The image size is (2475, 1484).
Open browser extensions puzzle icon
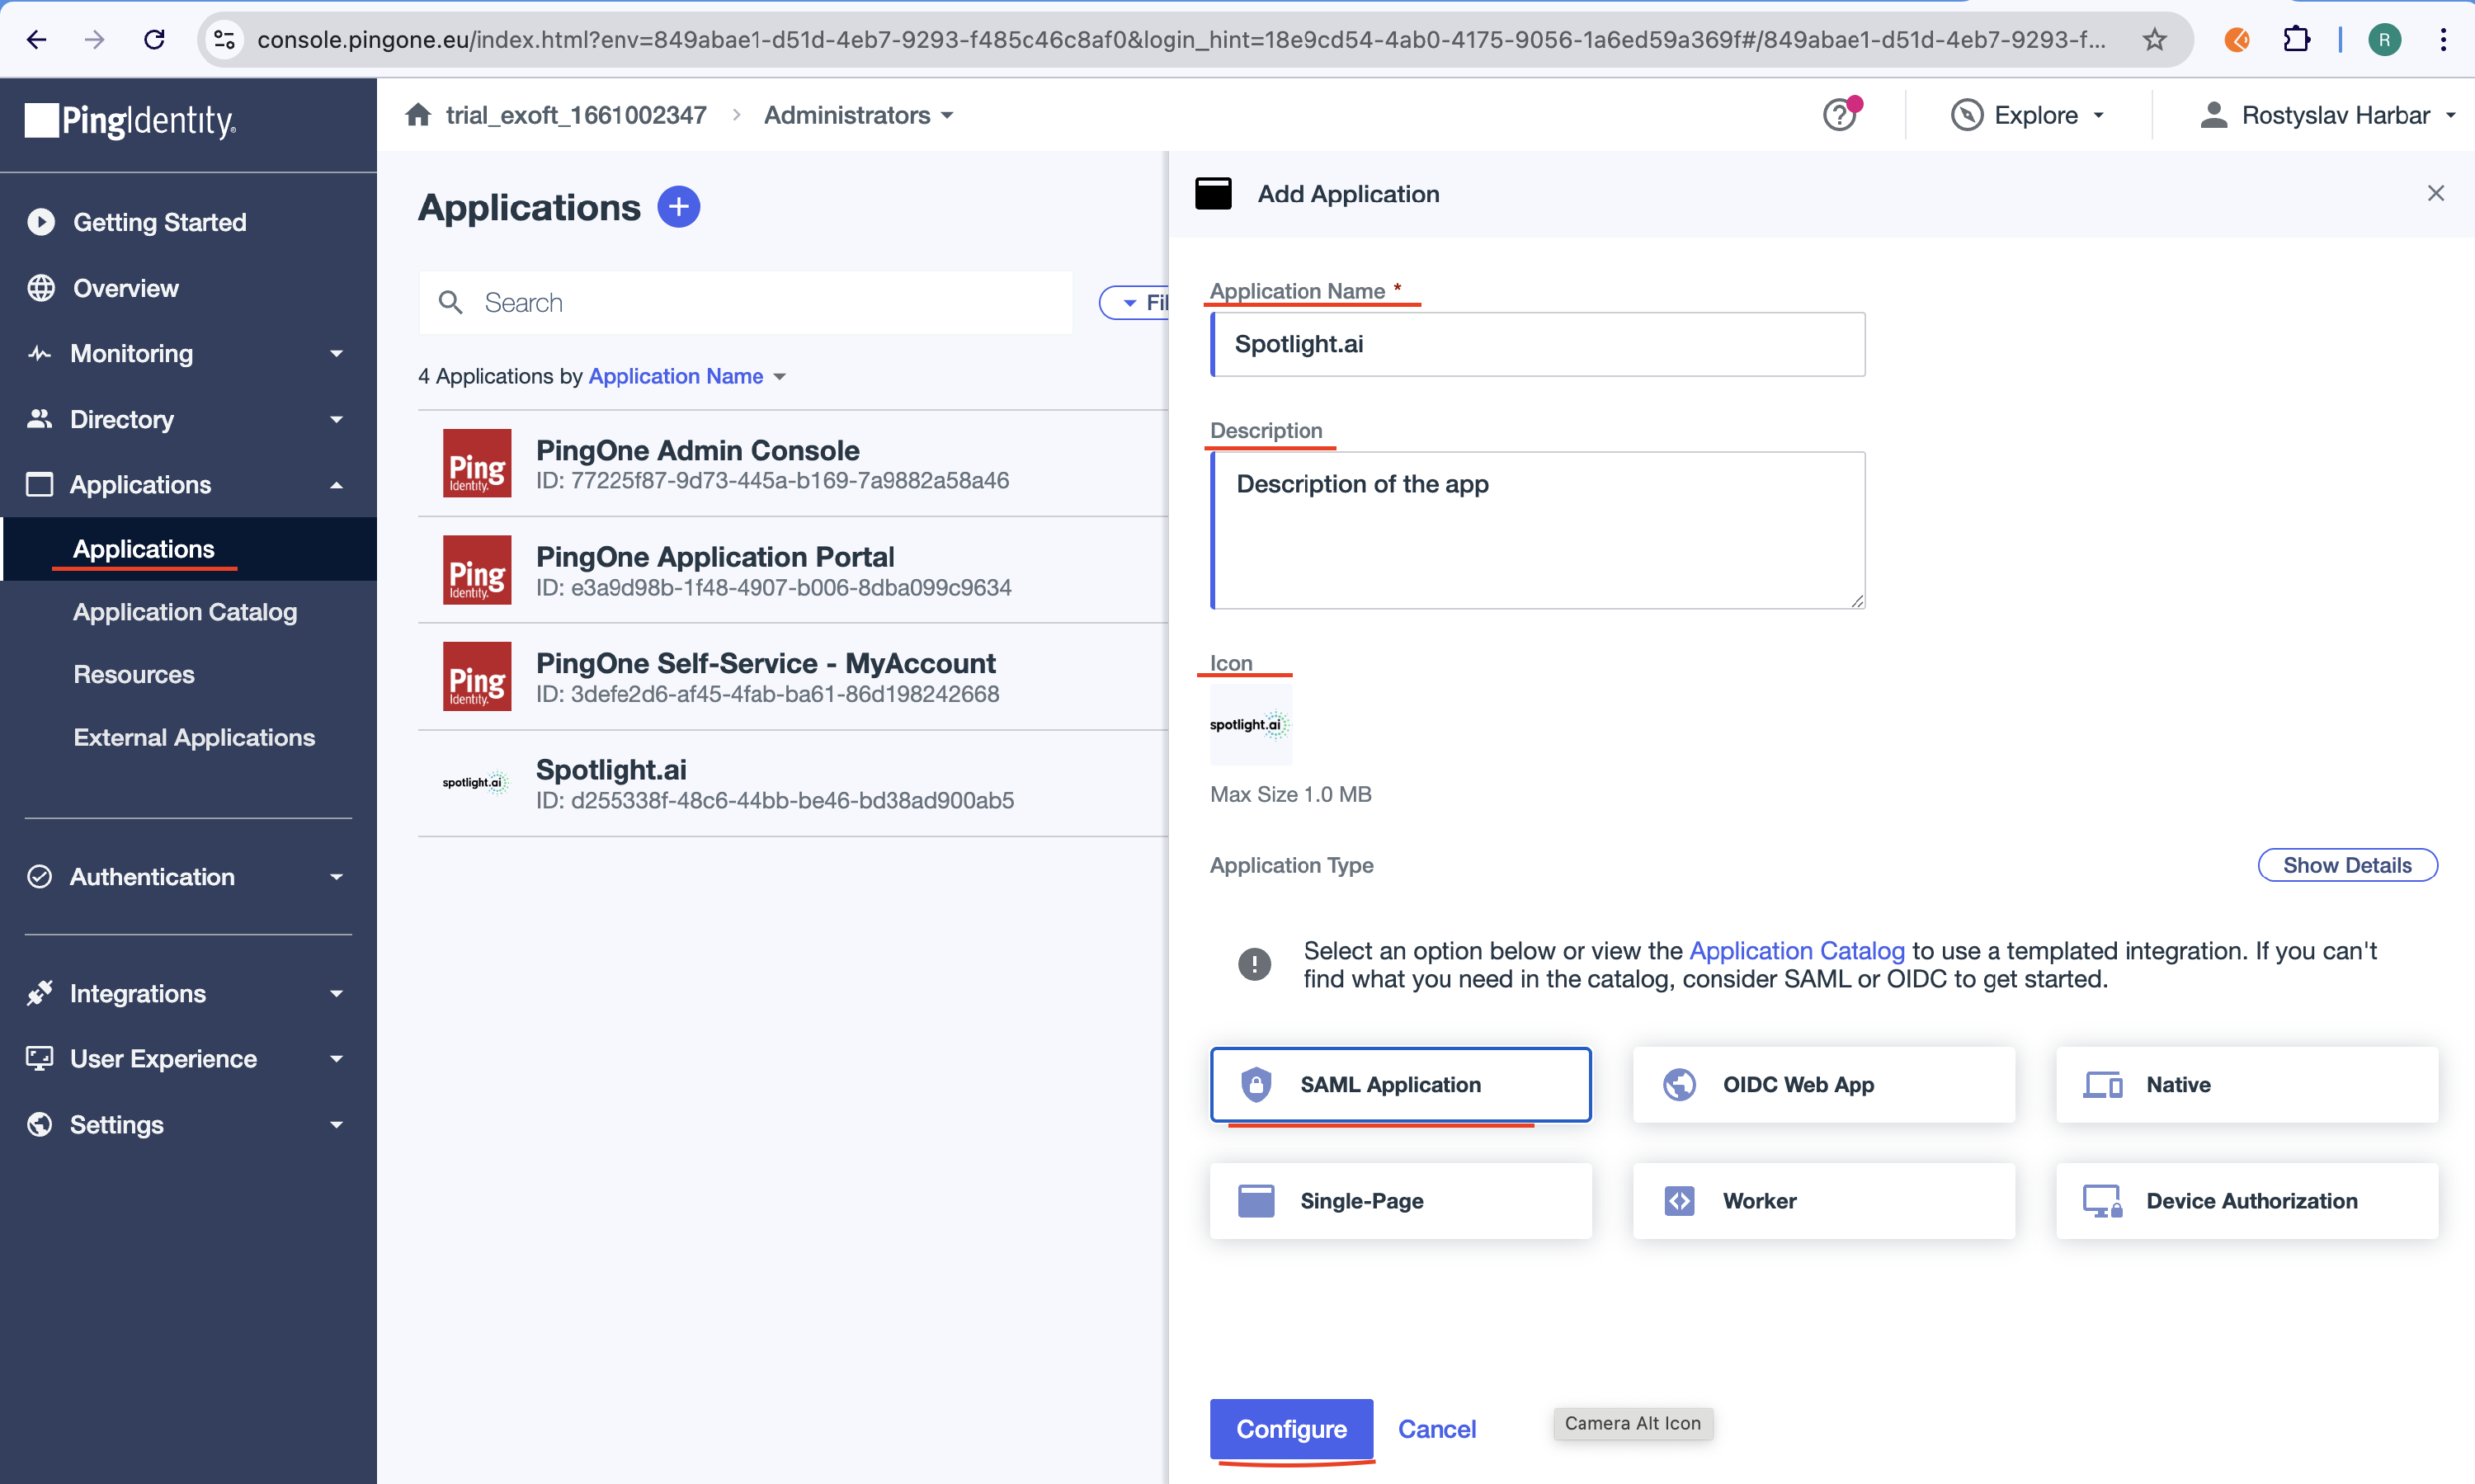(2296, 39)
